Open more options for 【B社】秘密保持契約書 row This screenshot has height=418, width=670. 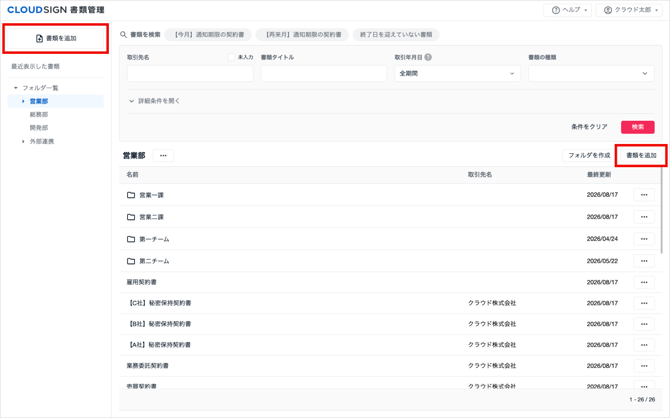click(x=644, y=324)
